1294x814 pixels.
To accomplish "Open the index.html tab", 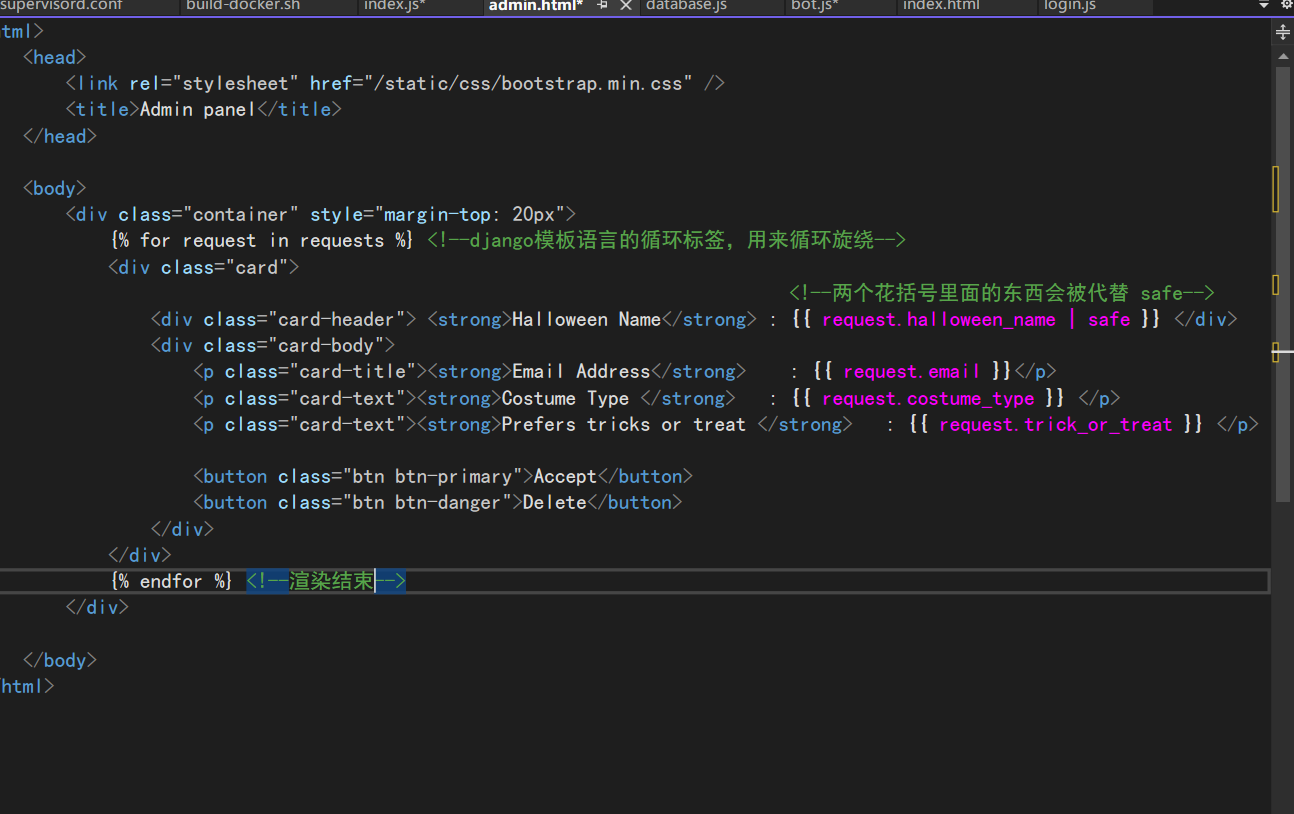I will click(x=941, y=6).
